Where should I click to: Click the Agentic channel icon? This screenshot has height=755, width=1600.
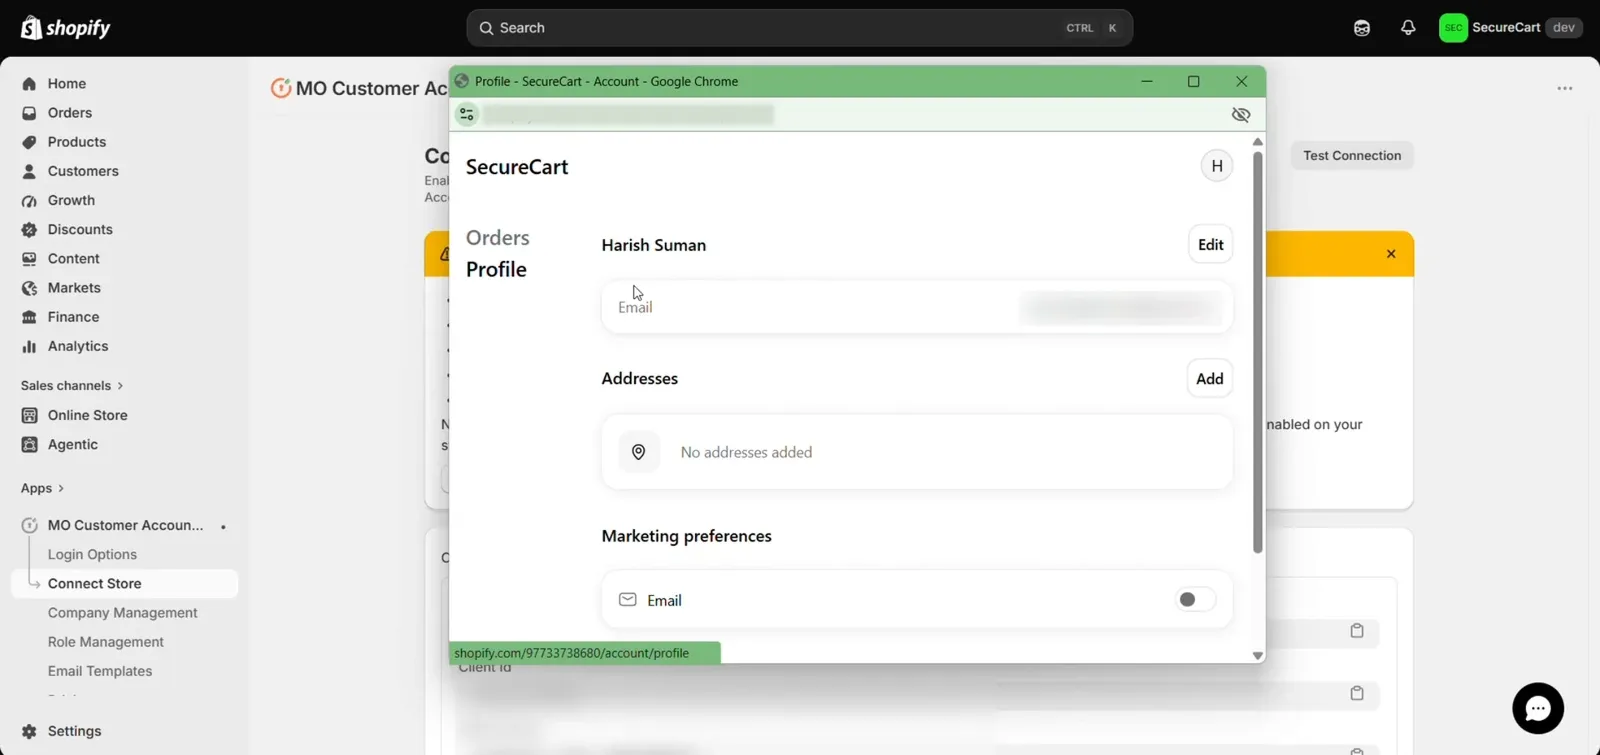pos(29,445)
